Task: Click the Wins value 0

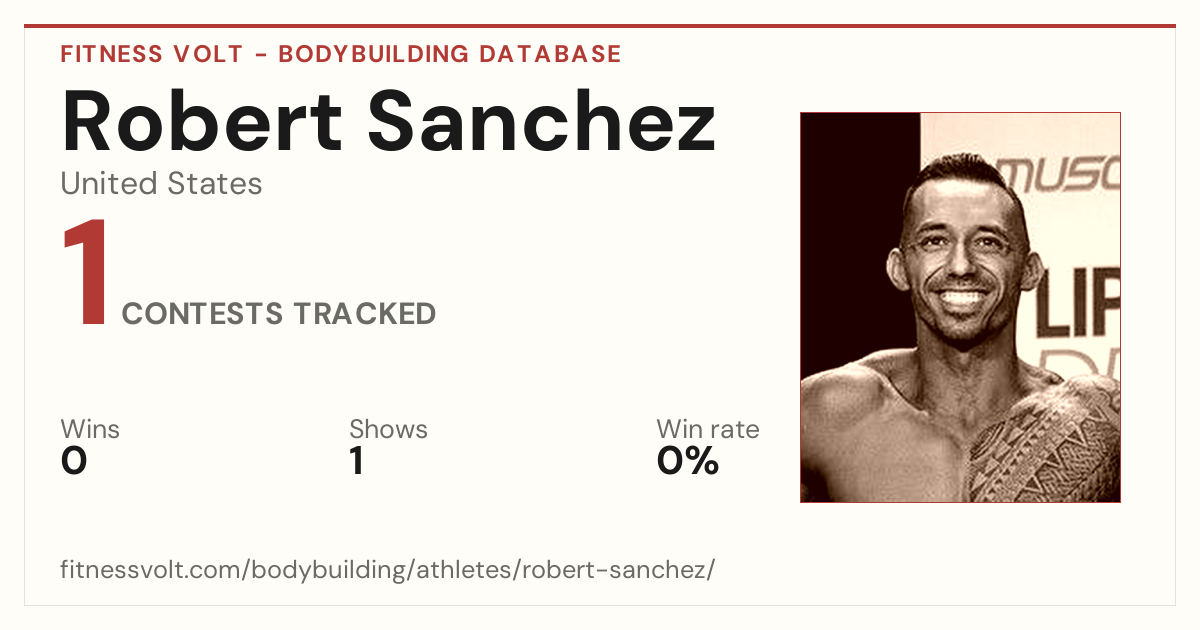Action: pyautogui.click(x=74, y=461)
